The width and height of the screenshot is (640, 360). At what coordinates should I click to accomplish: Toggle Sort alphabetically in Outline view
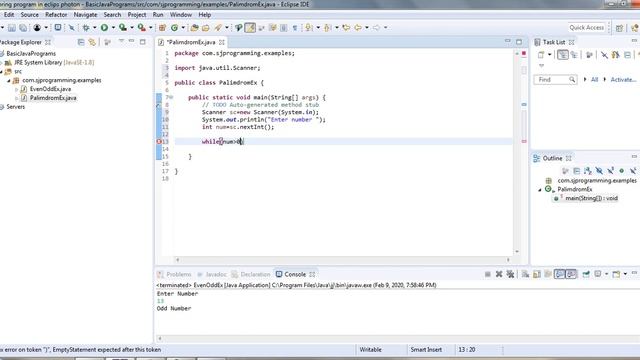(x=587, y=171)
